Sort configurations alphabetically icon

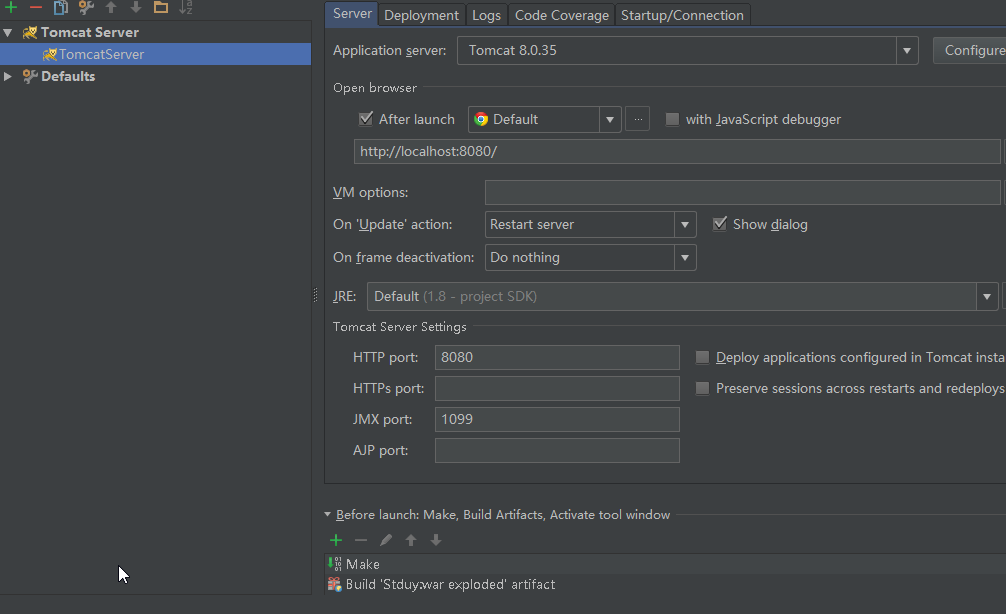click(186, 7)
